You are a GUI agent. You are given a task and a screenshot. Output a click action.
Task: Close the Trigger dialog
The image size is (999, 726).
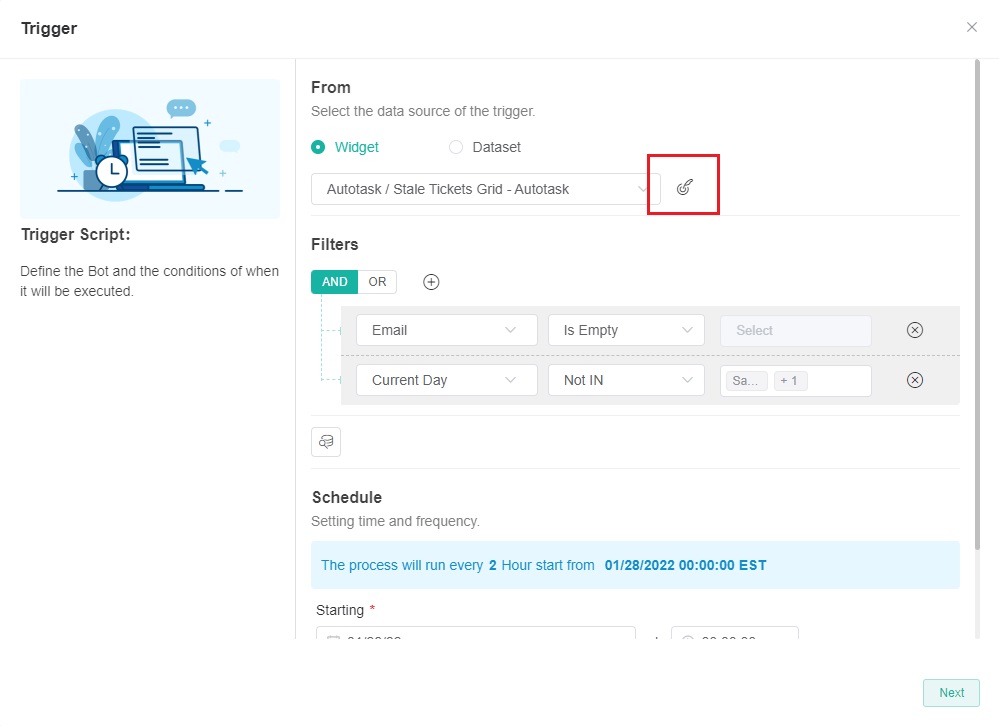click(x=971, y=27)
